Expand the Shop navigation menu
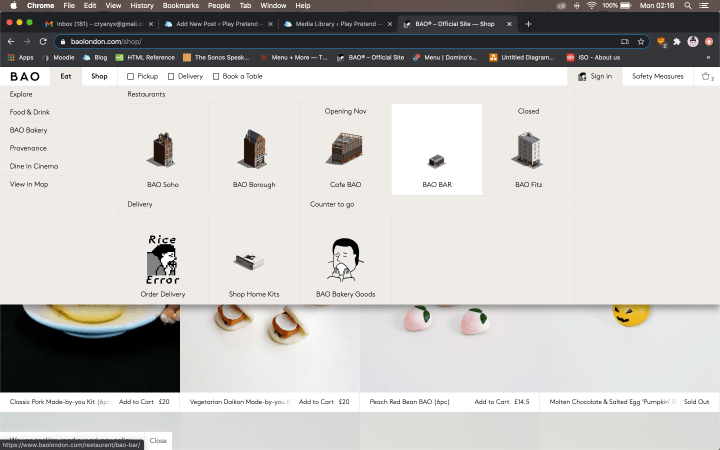Screen dimensions: 720x450 coord(99,76)
